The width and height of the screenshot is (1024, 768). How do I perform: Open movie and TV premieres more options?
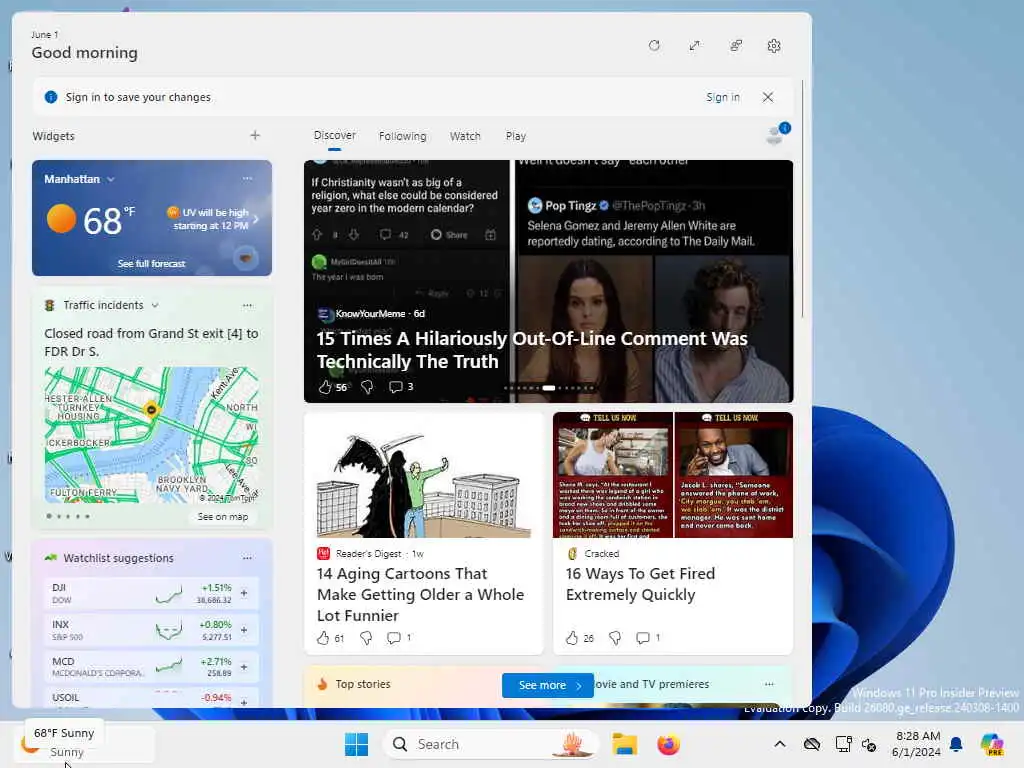[769, 684]
